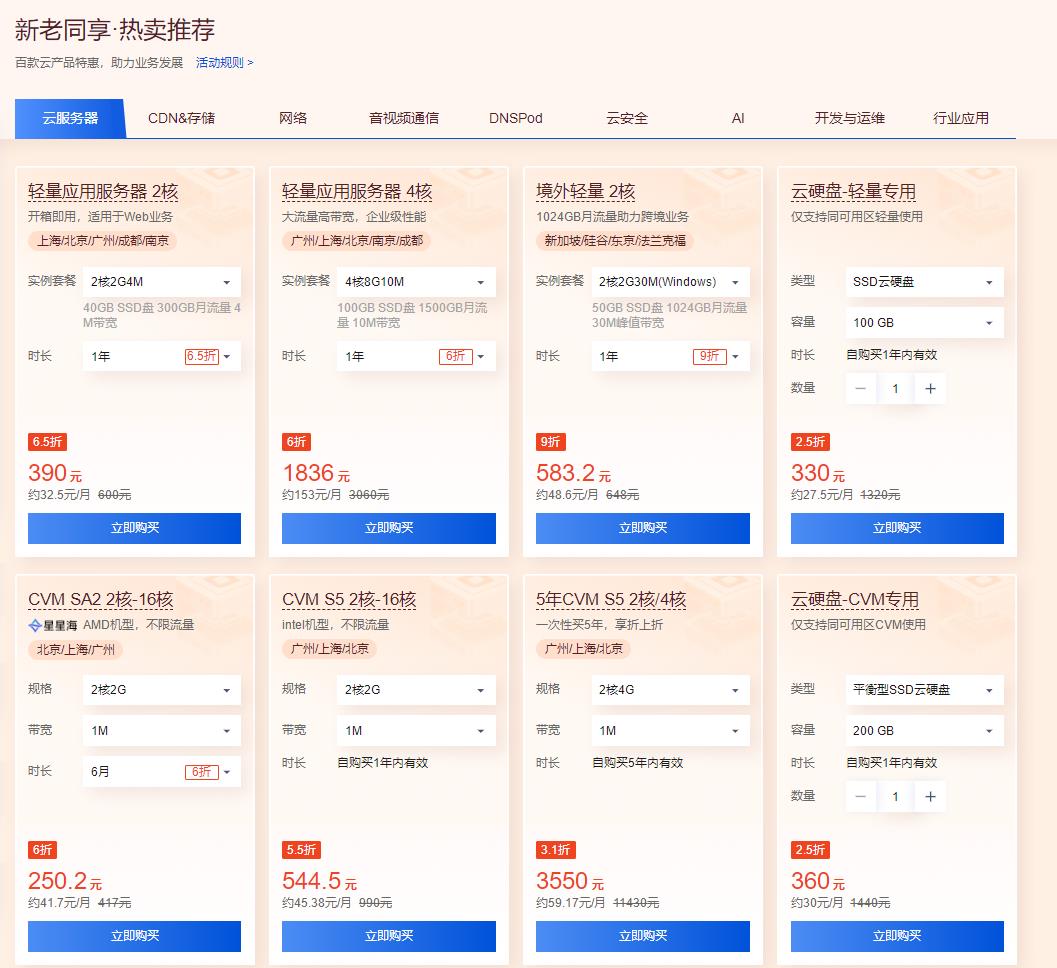Open 1年 6折 时长 dropdown in 轻量4核 card

[416, 356]
